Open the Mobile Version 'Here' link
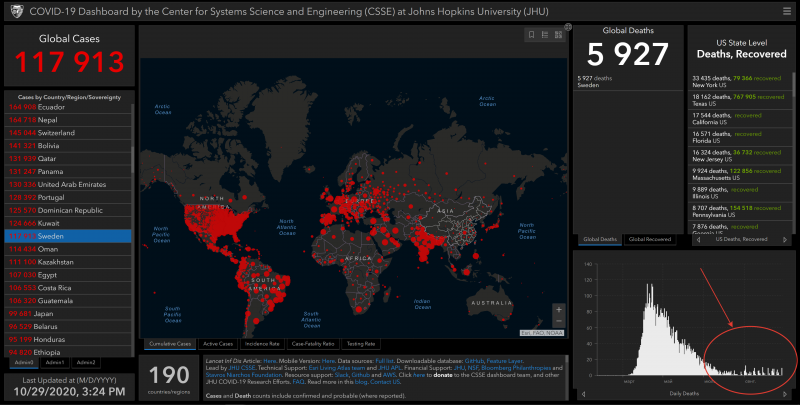Image resolution: width=800 pixels, height=405 pixels. 328,361
